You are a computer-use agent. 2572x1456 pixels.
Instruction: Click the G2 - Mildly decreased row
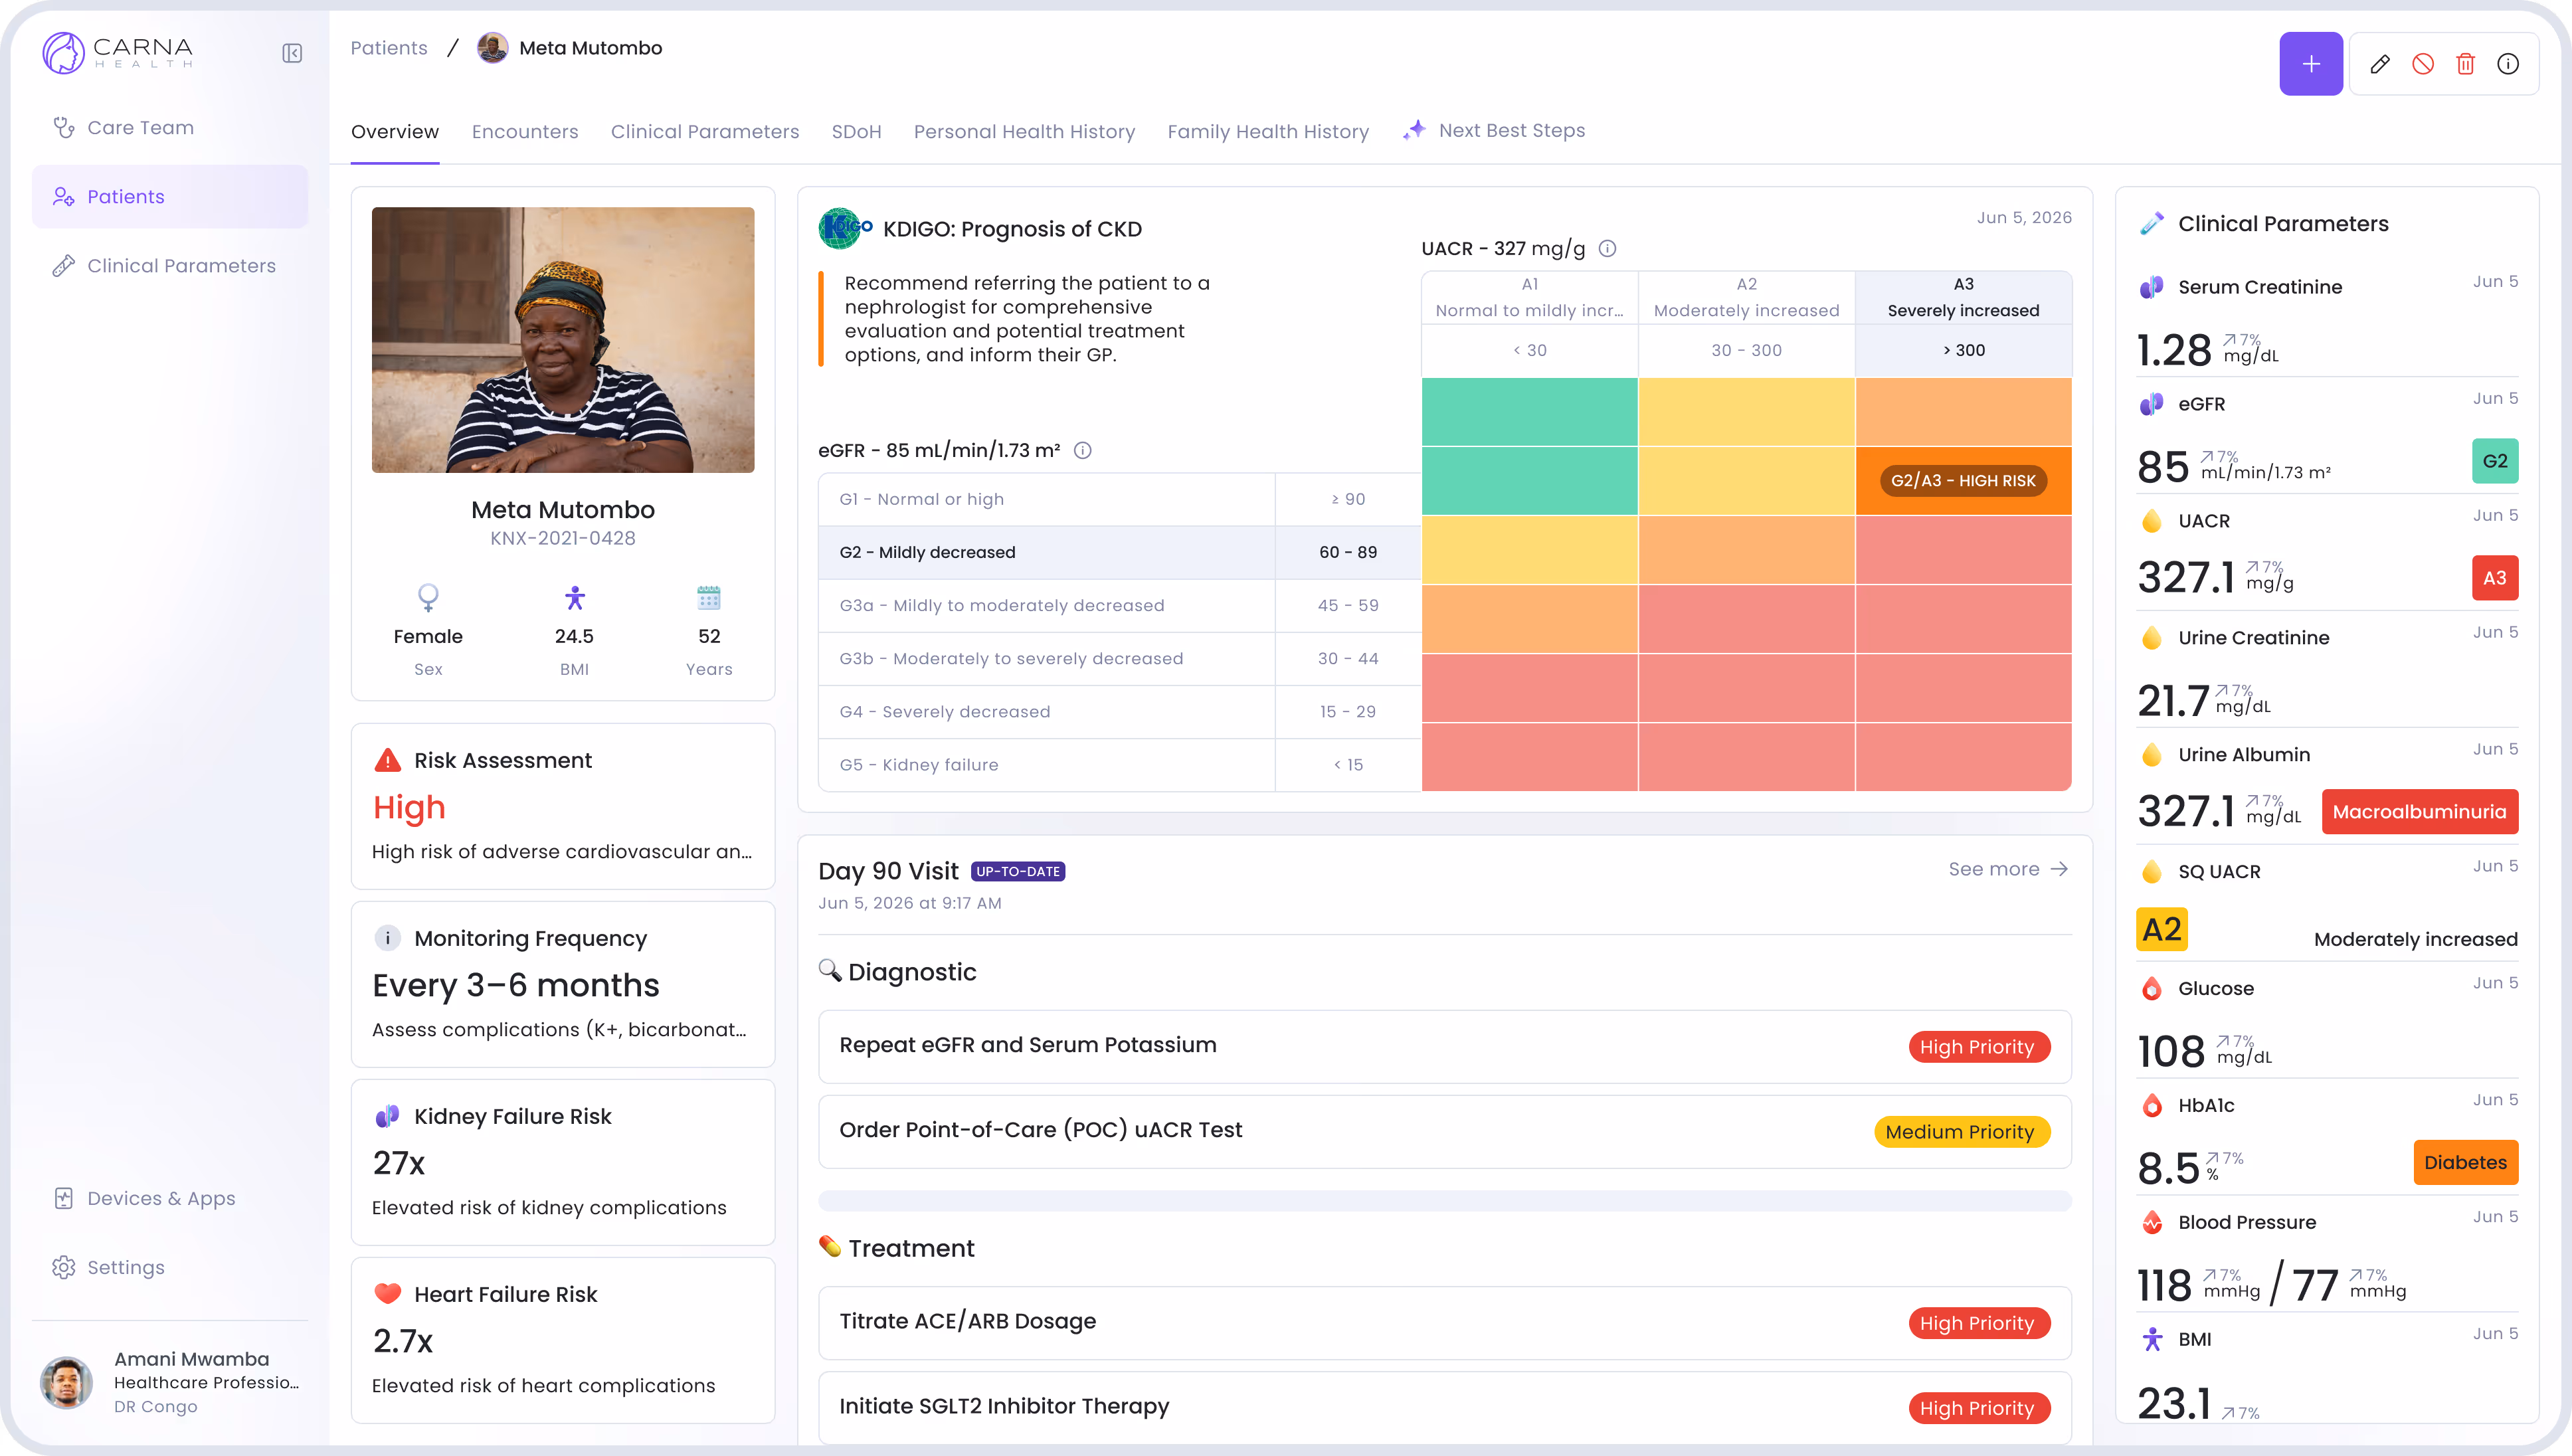click(1119, 552)
